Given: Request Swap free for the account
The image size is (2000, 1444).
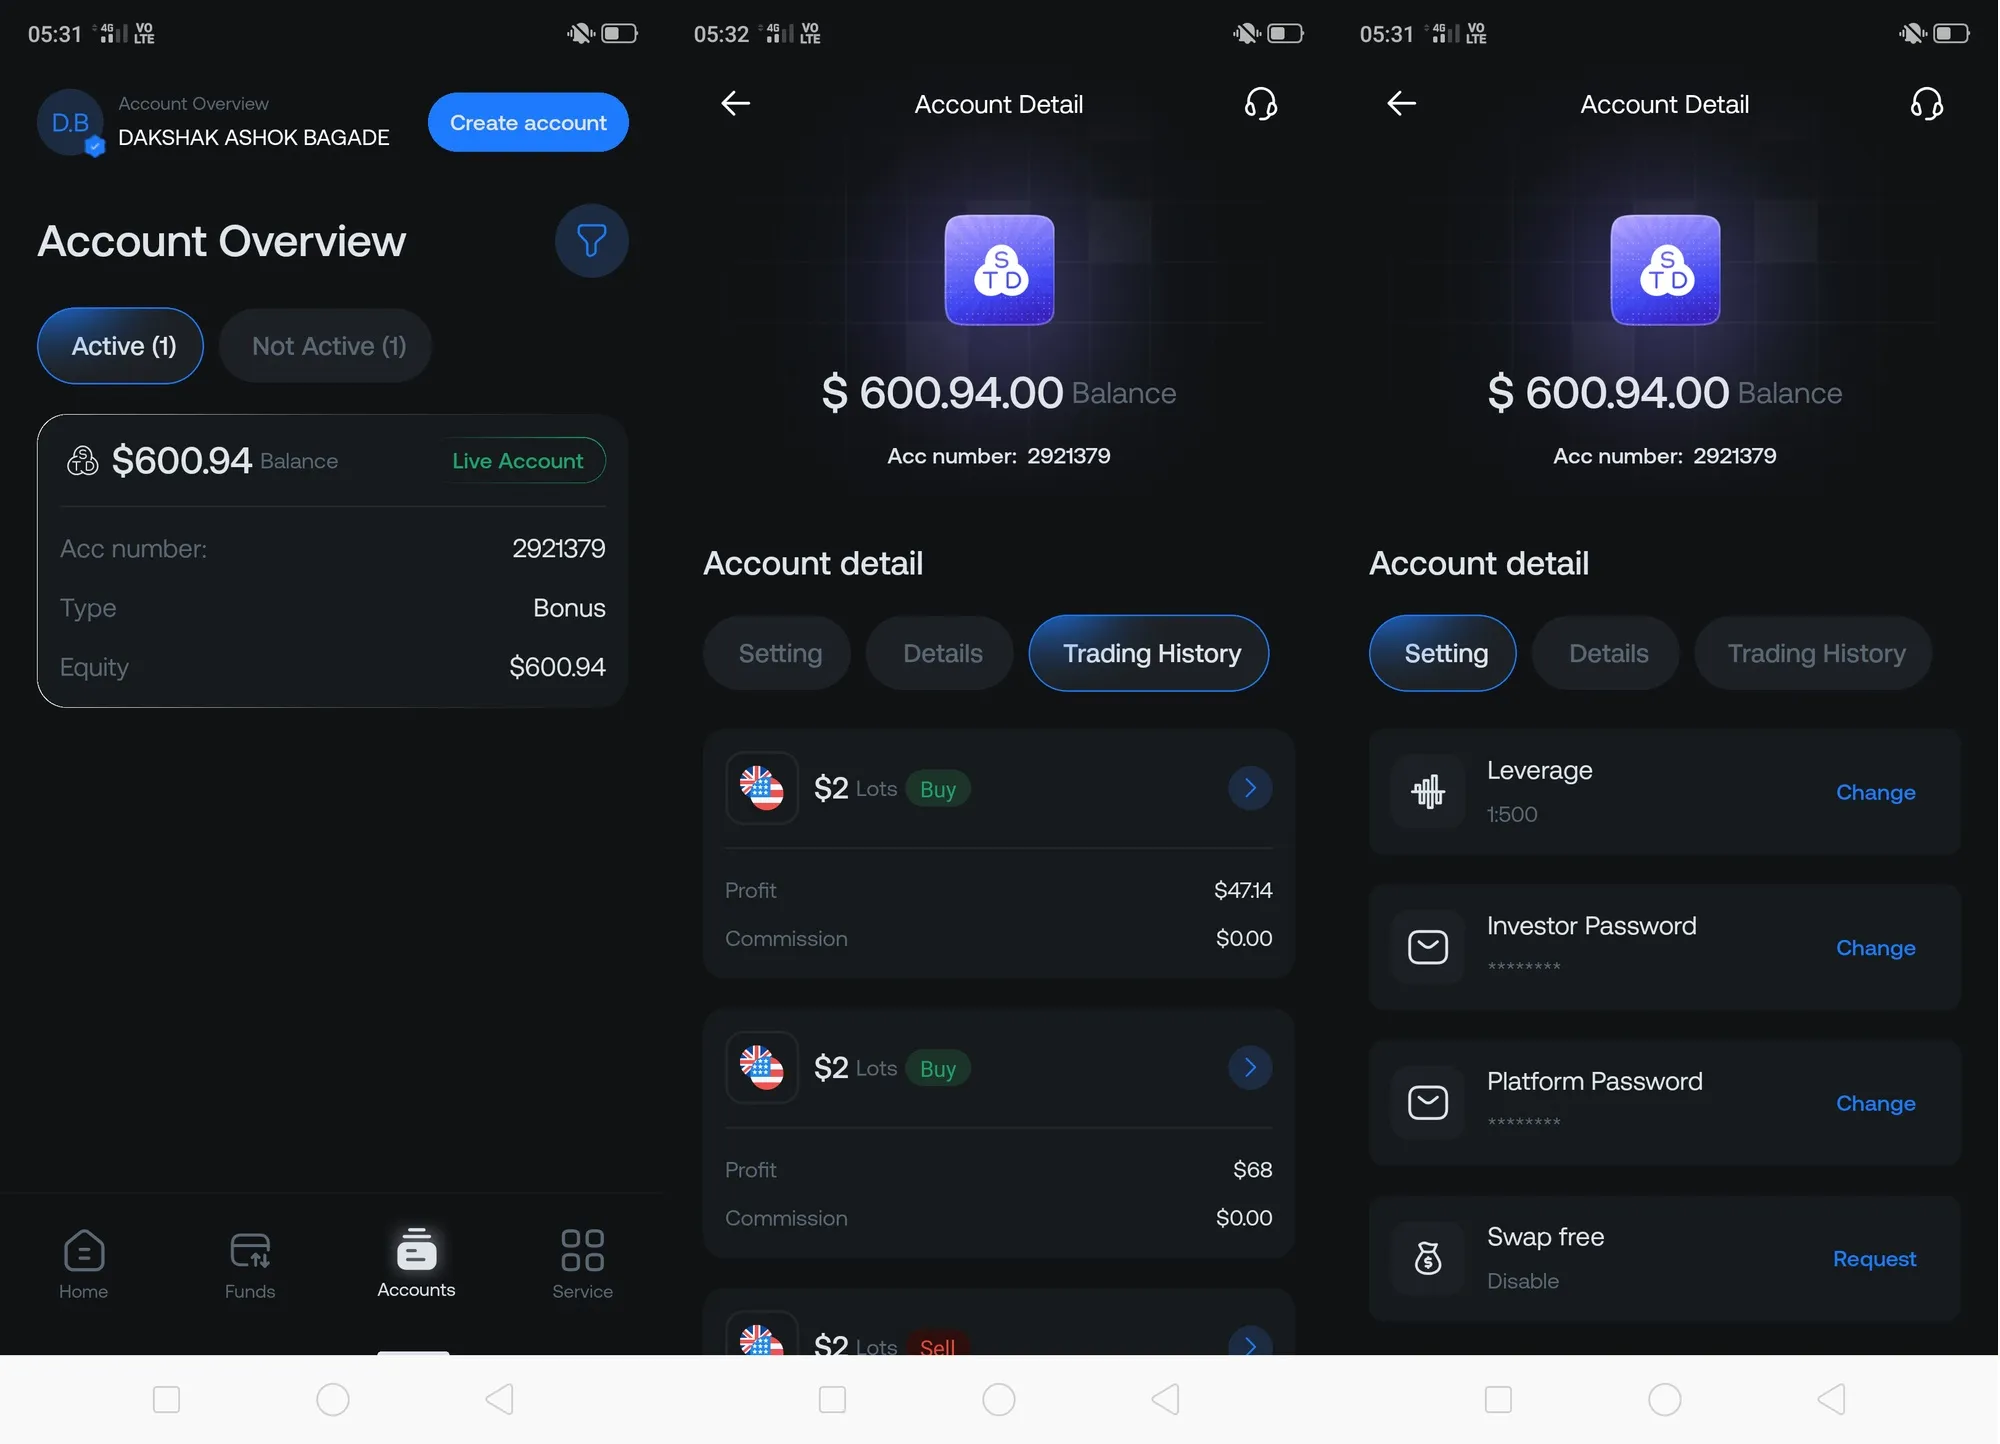Looking at the screenshot, I should (1875, 1258).
